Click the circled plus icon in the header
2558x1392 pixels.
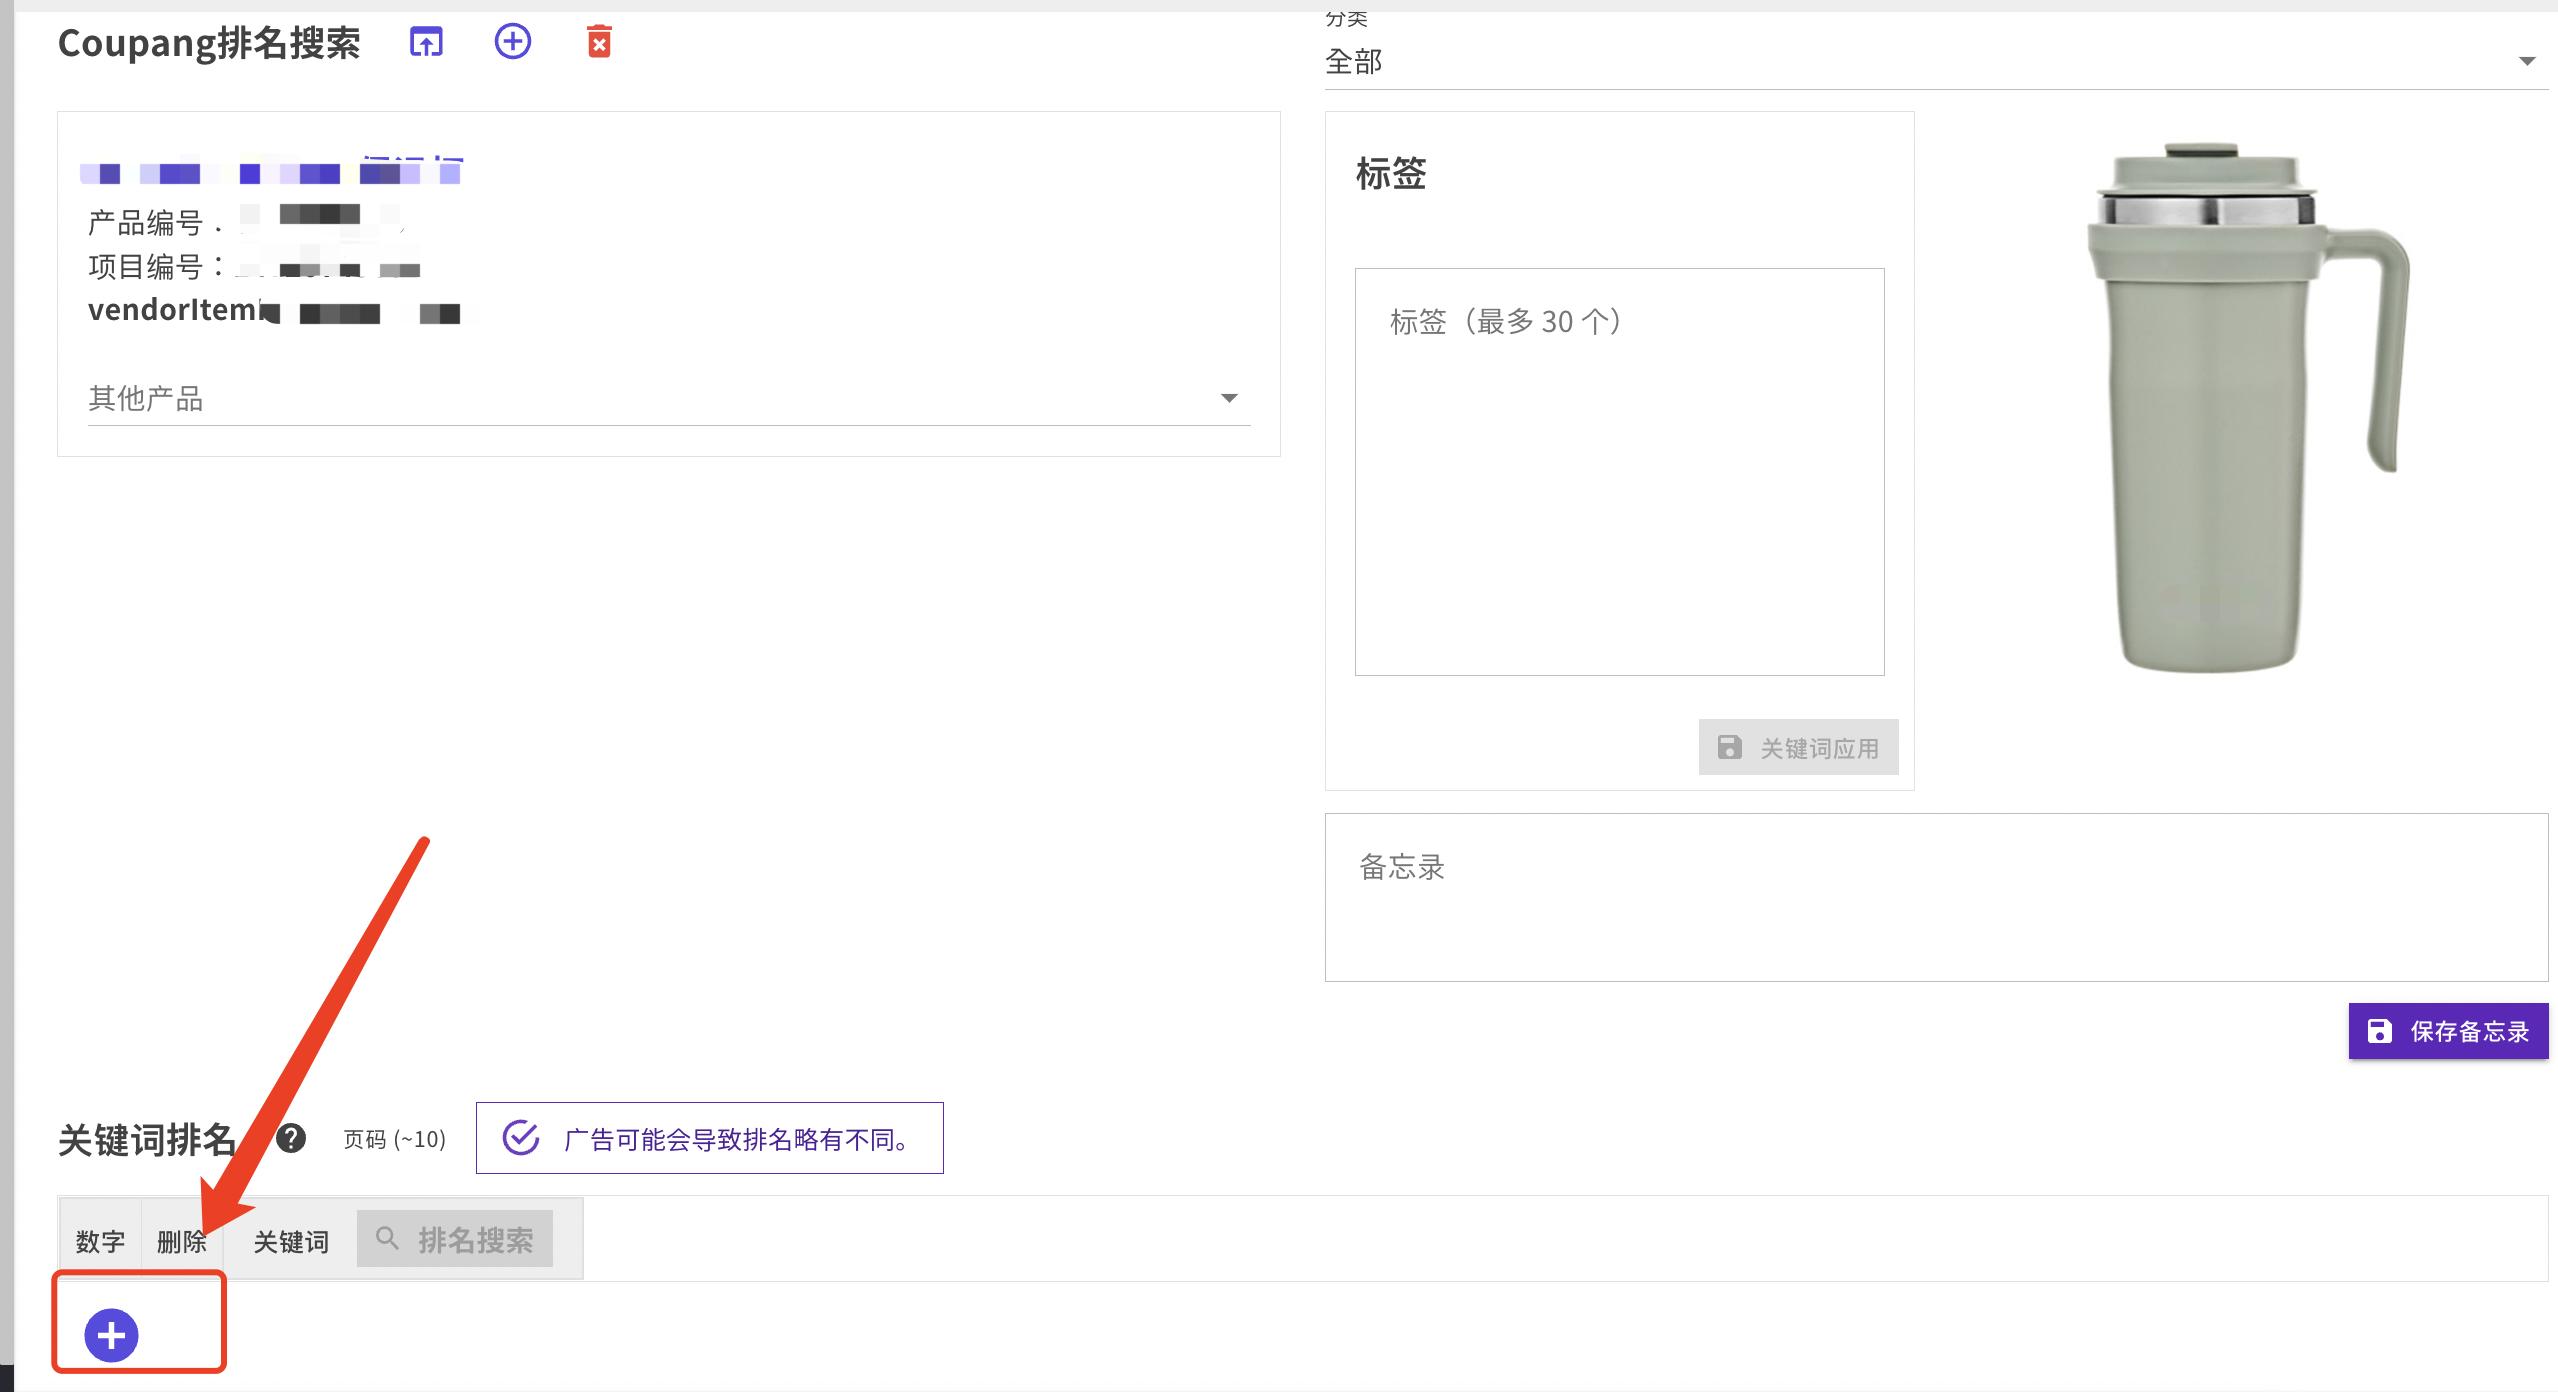coord(512,42)
